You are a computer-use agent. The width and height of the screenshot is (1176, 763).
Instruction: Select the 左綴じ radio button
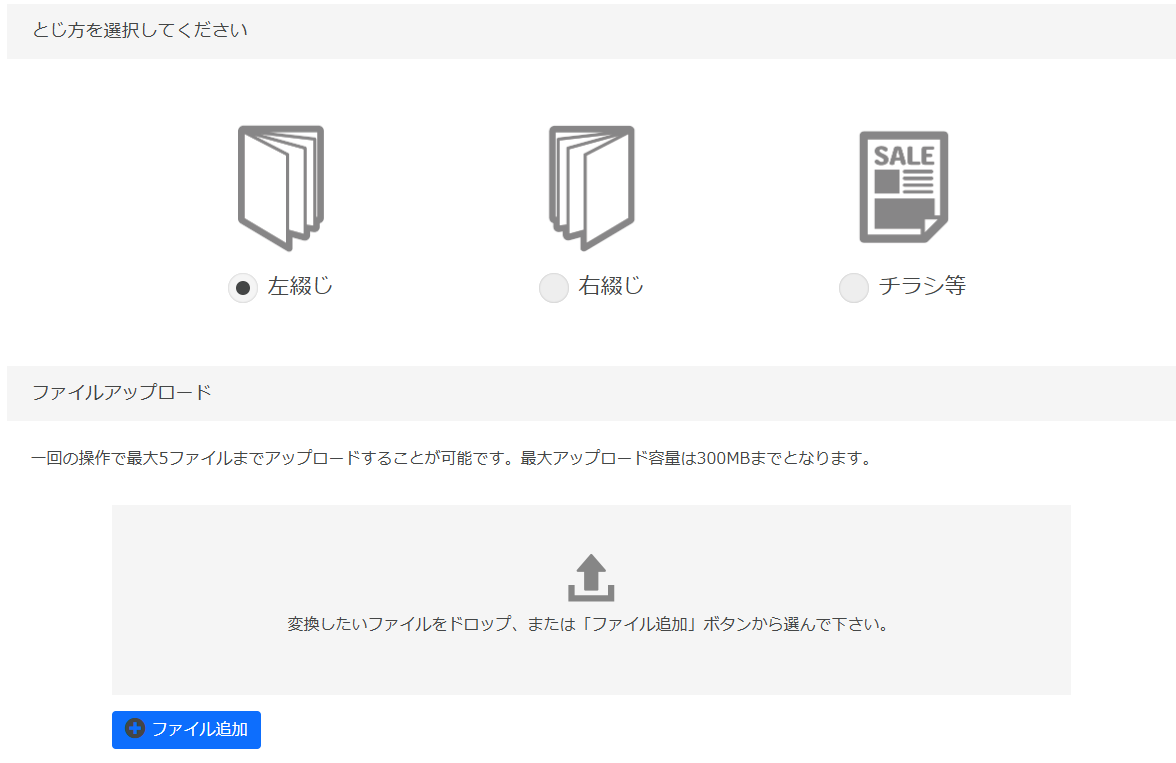click(242, 287)
